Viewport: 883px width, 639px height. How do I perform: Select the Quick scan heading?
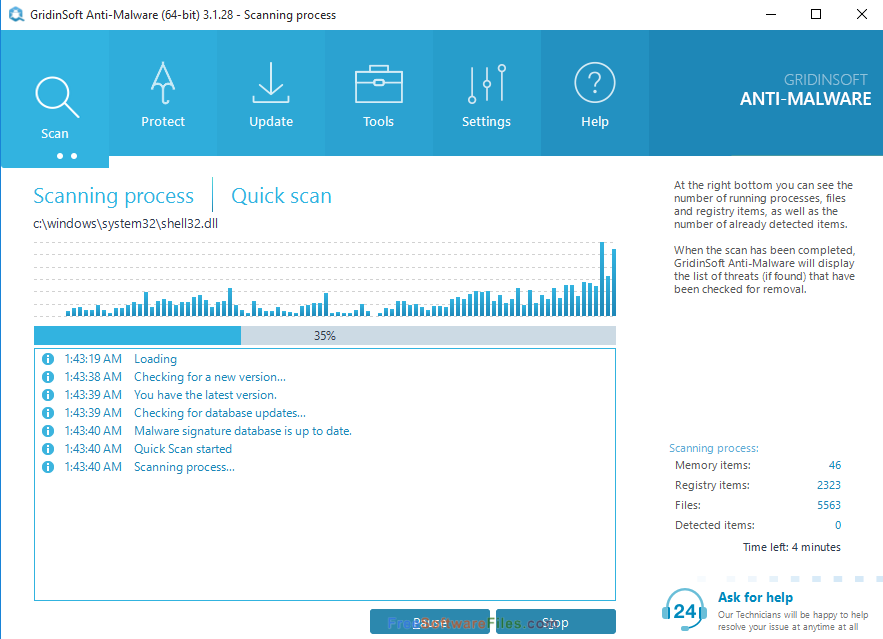tap(281, 196)
